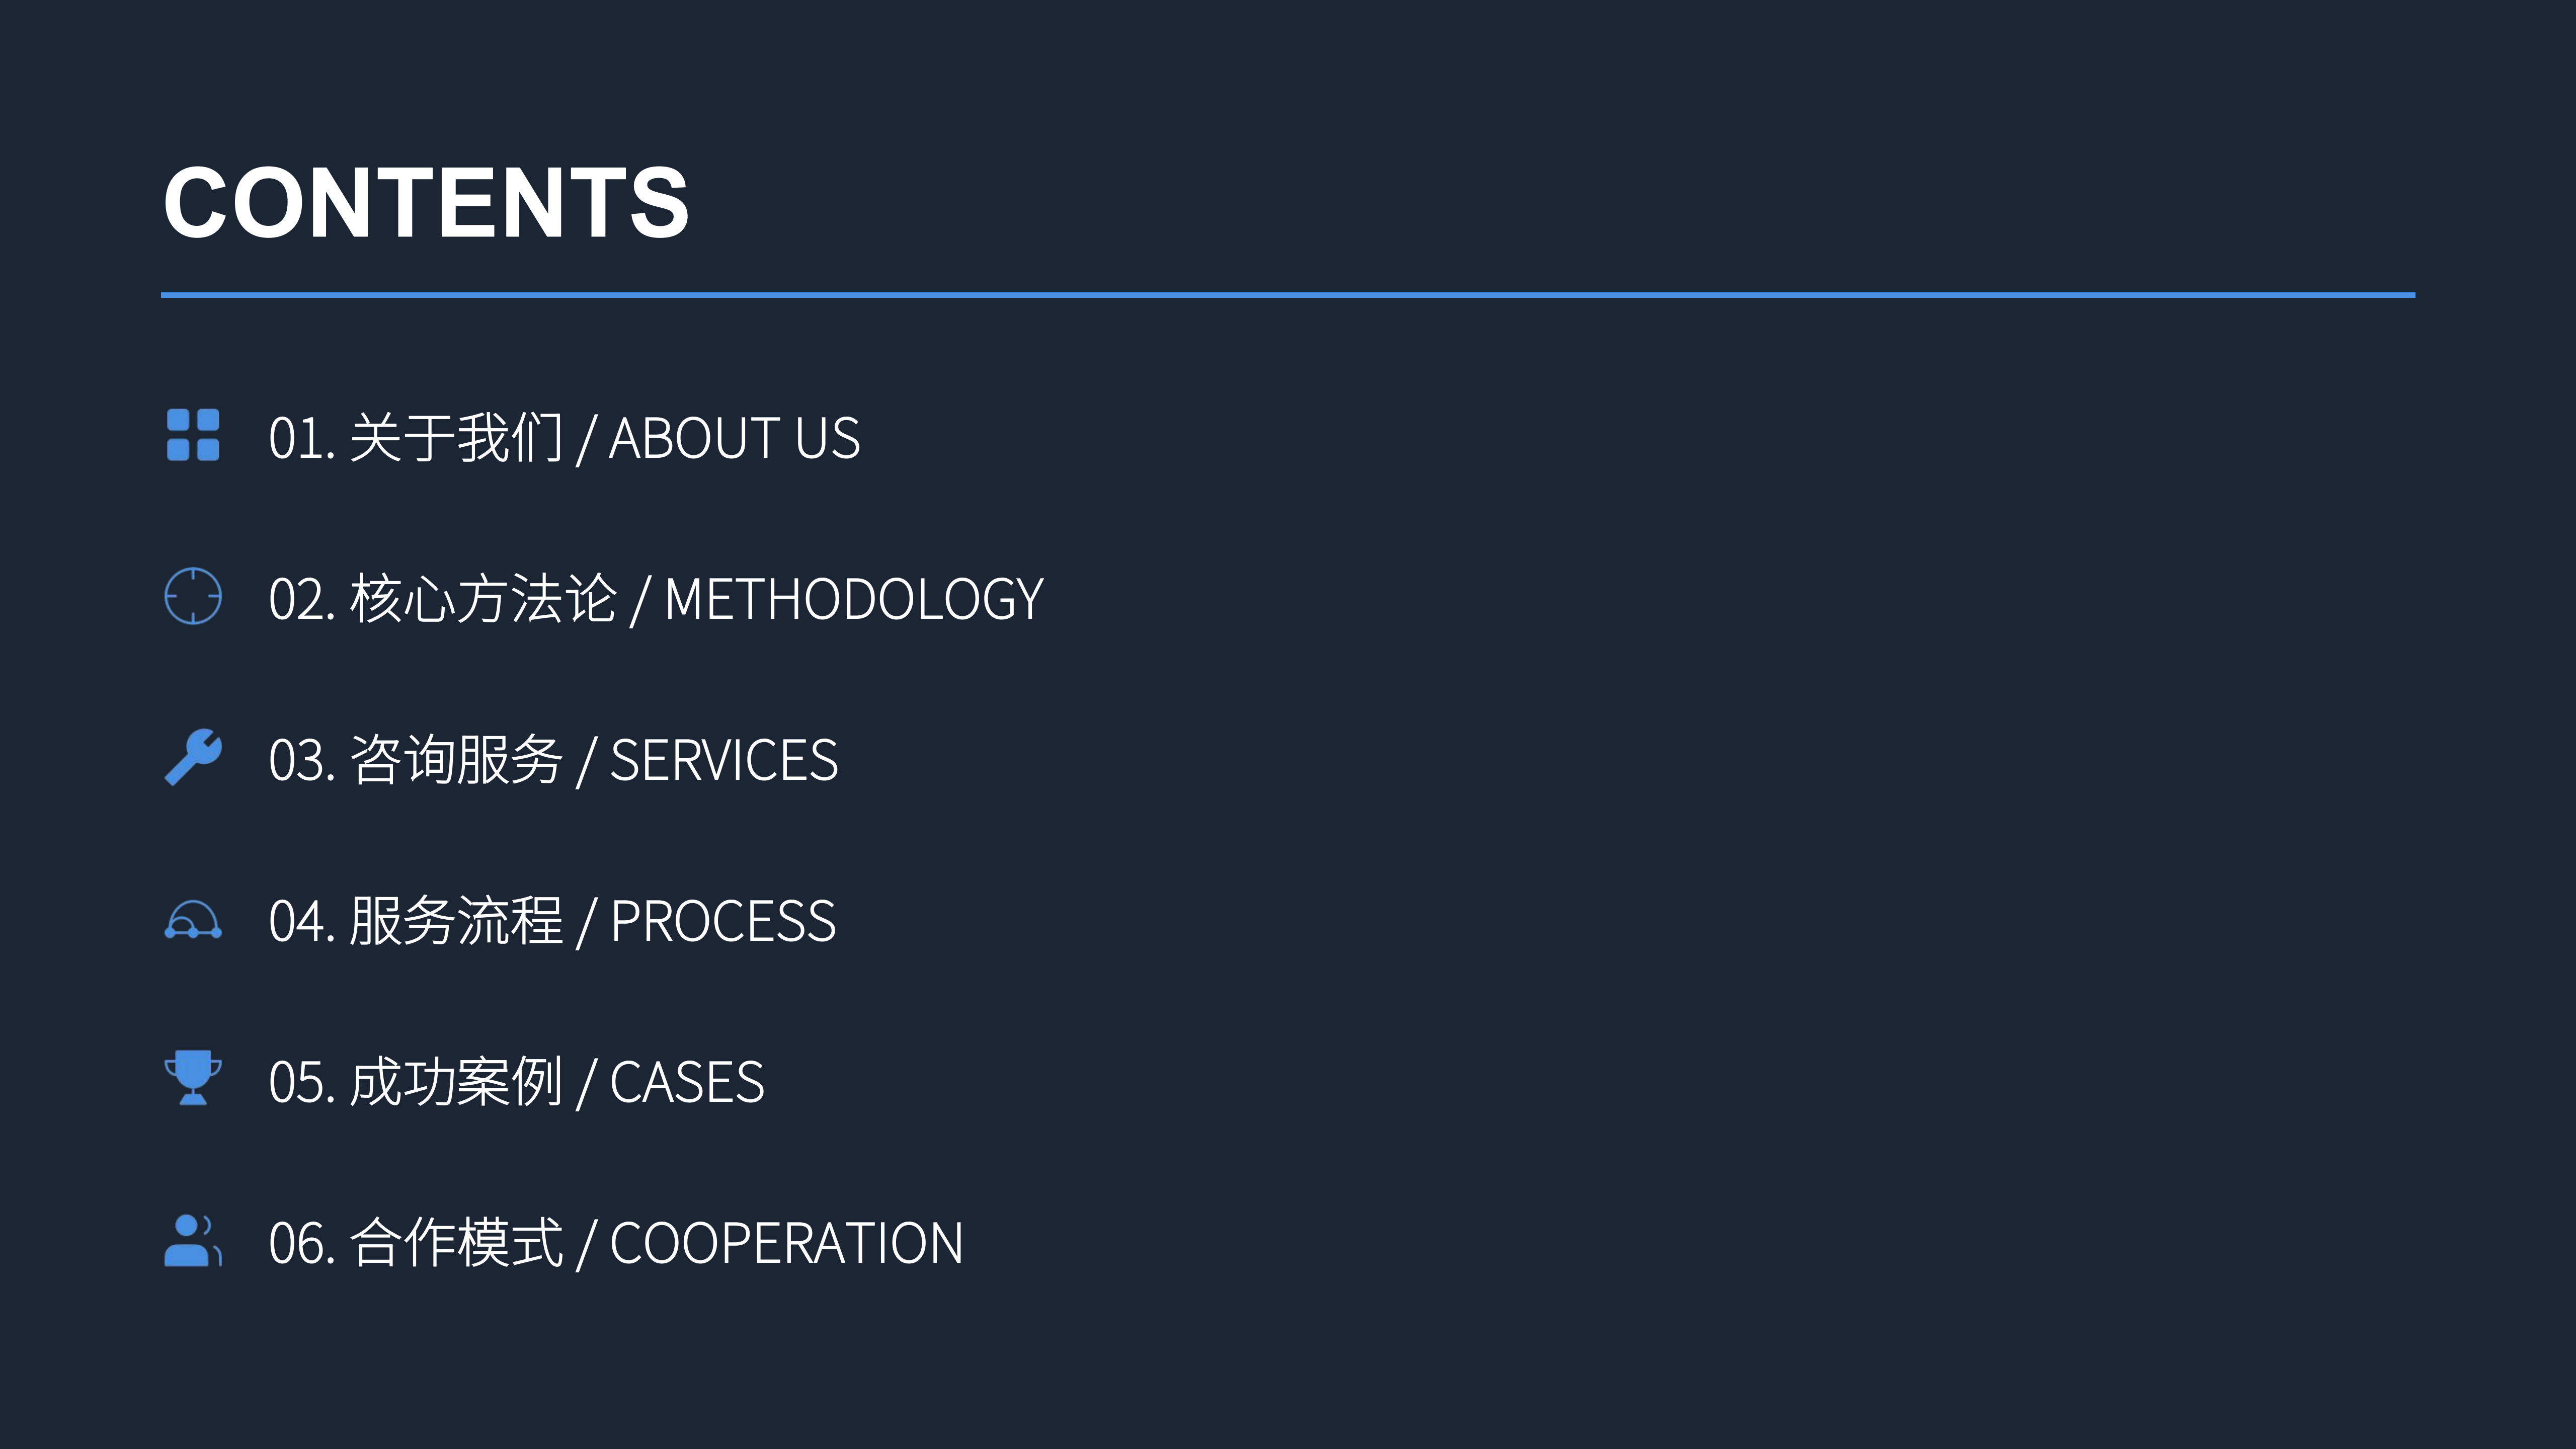Click the 关于我们 text
The image size is (2576, 1449).
point(456,438)
